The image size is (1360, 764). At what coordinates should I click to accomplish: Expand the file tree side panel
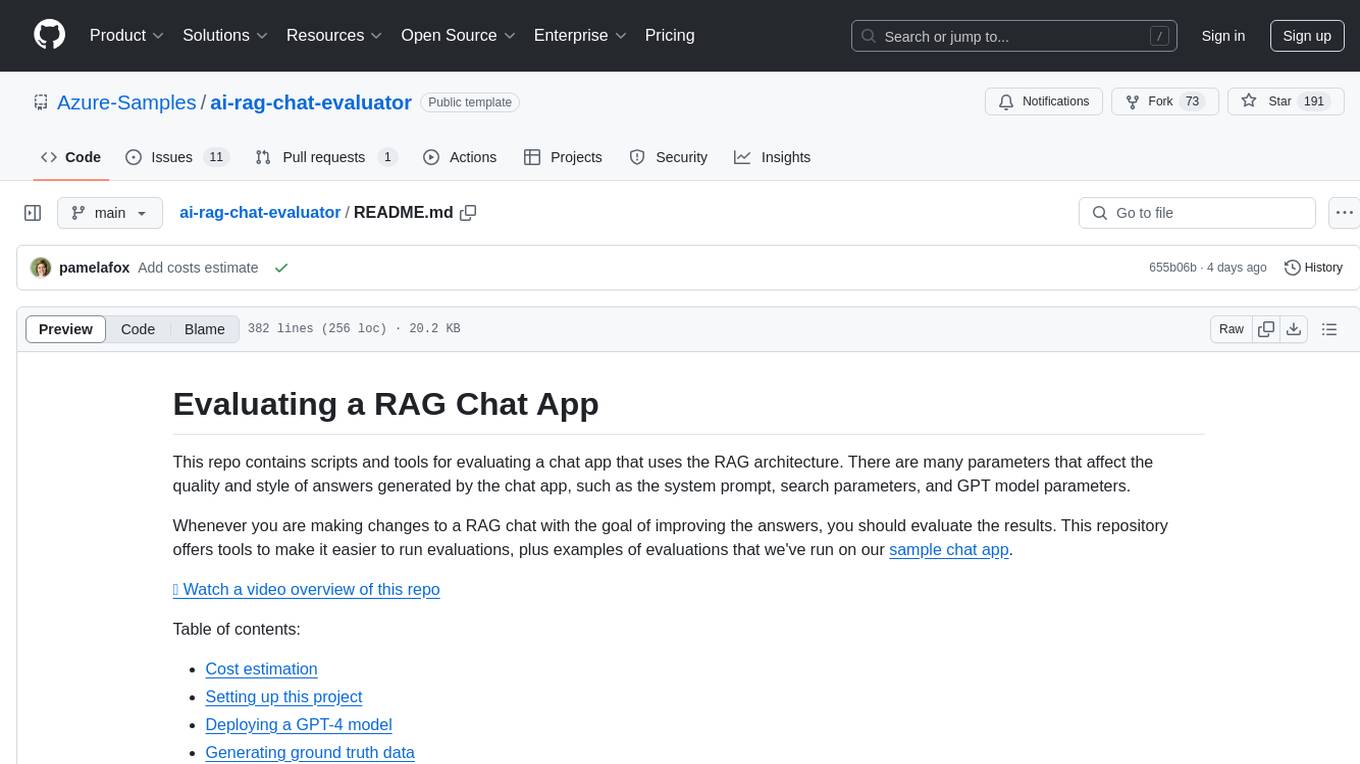(x=33, y=213)
